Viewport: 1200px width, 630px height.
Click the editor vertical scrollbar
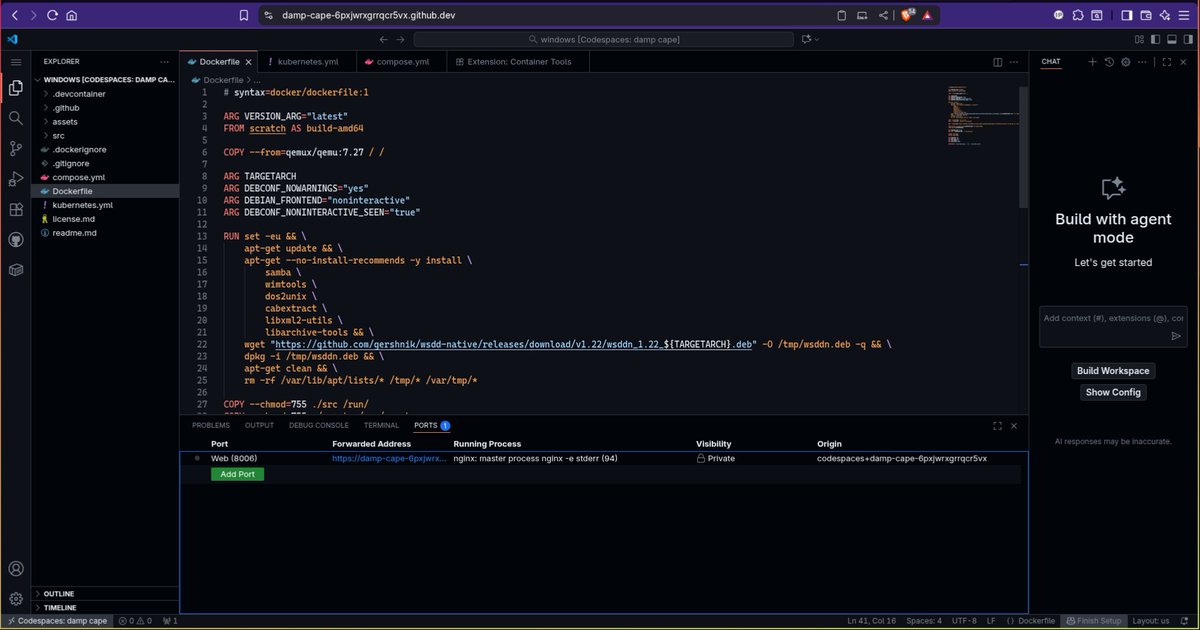click(1023, 146)
